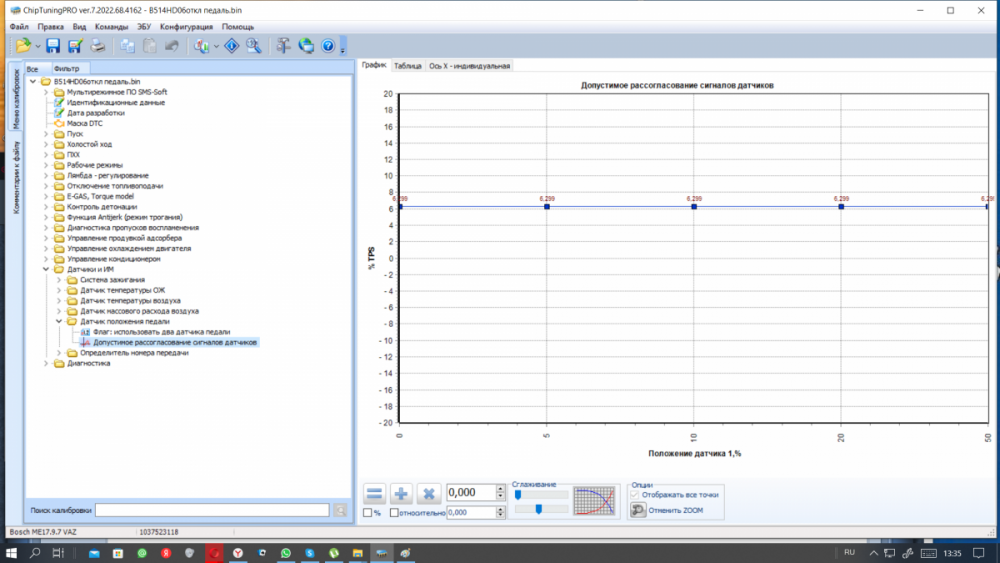Click the plus add-value button
Viewport: 1000px width, 563px height.
click(x=402, y=493)
